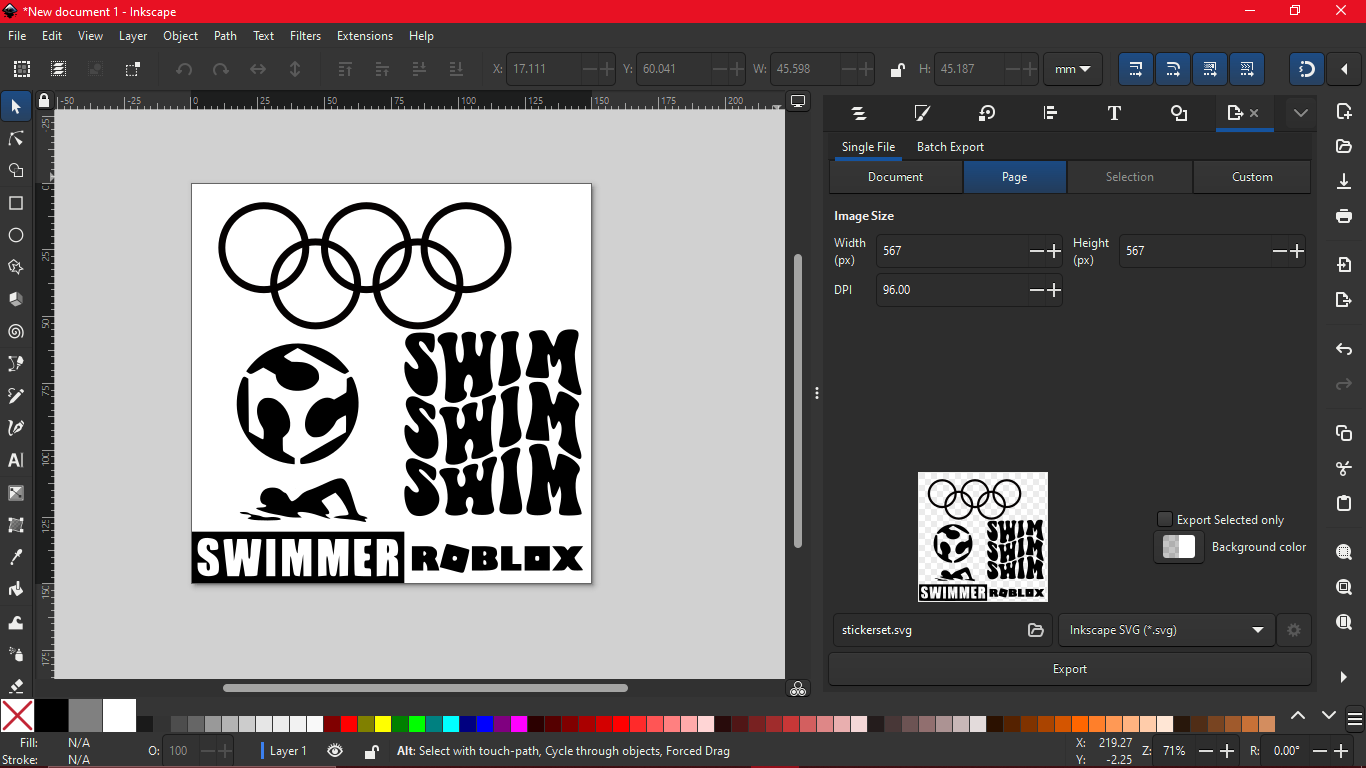Open the File menu

point(17,35)
